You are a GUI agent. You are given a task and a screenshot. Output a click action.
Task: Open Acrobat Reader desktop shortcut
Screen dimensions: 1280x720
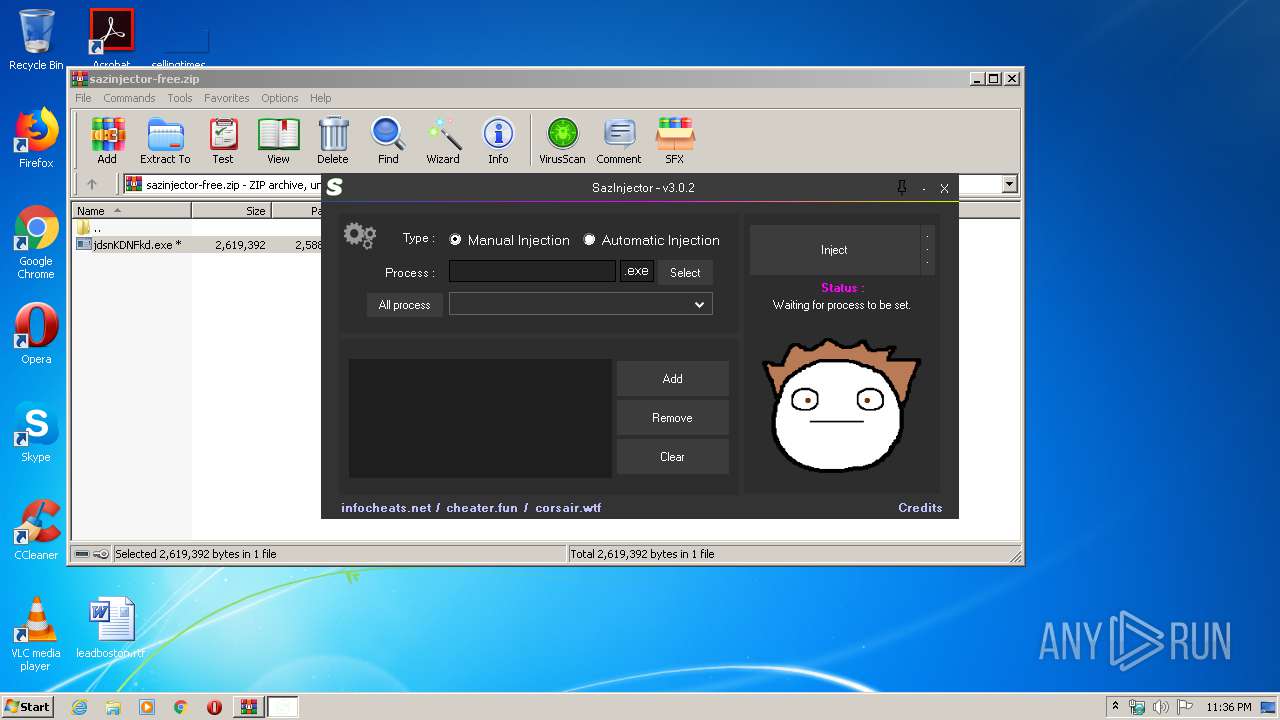[111, 38]
